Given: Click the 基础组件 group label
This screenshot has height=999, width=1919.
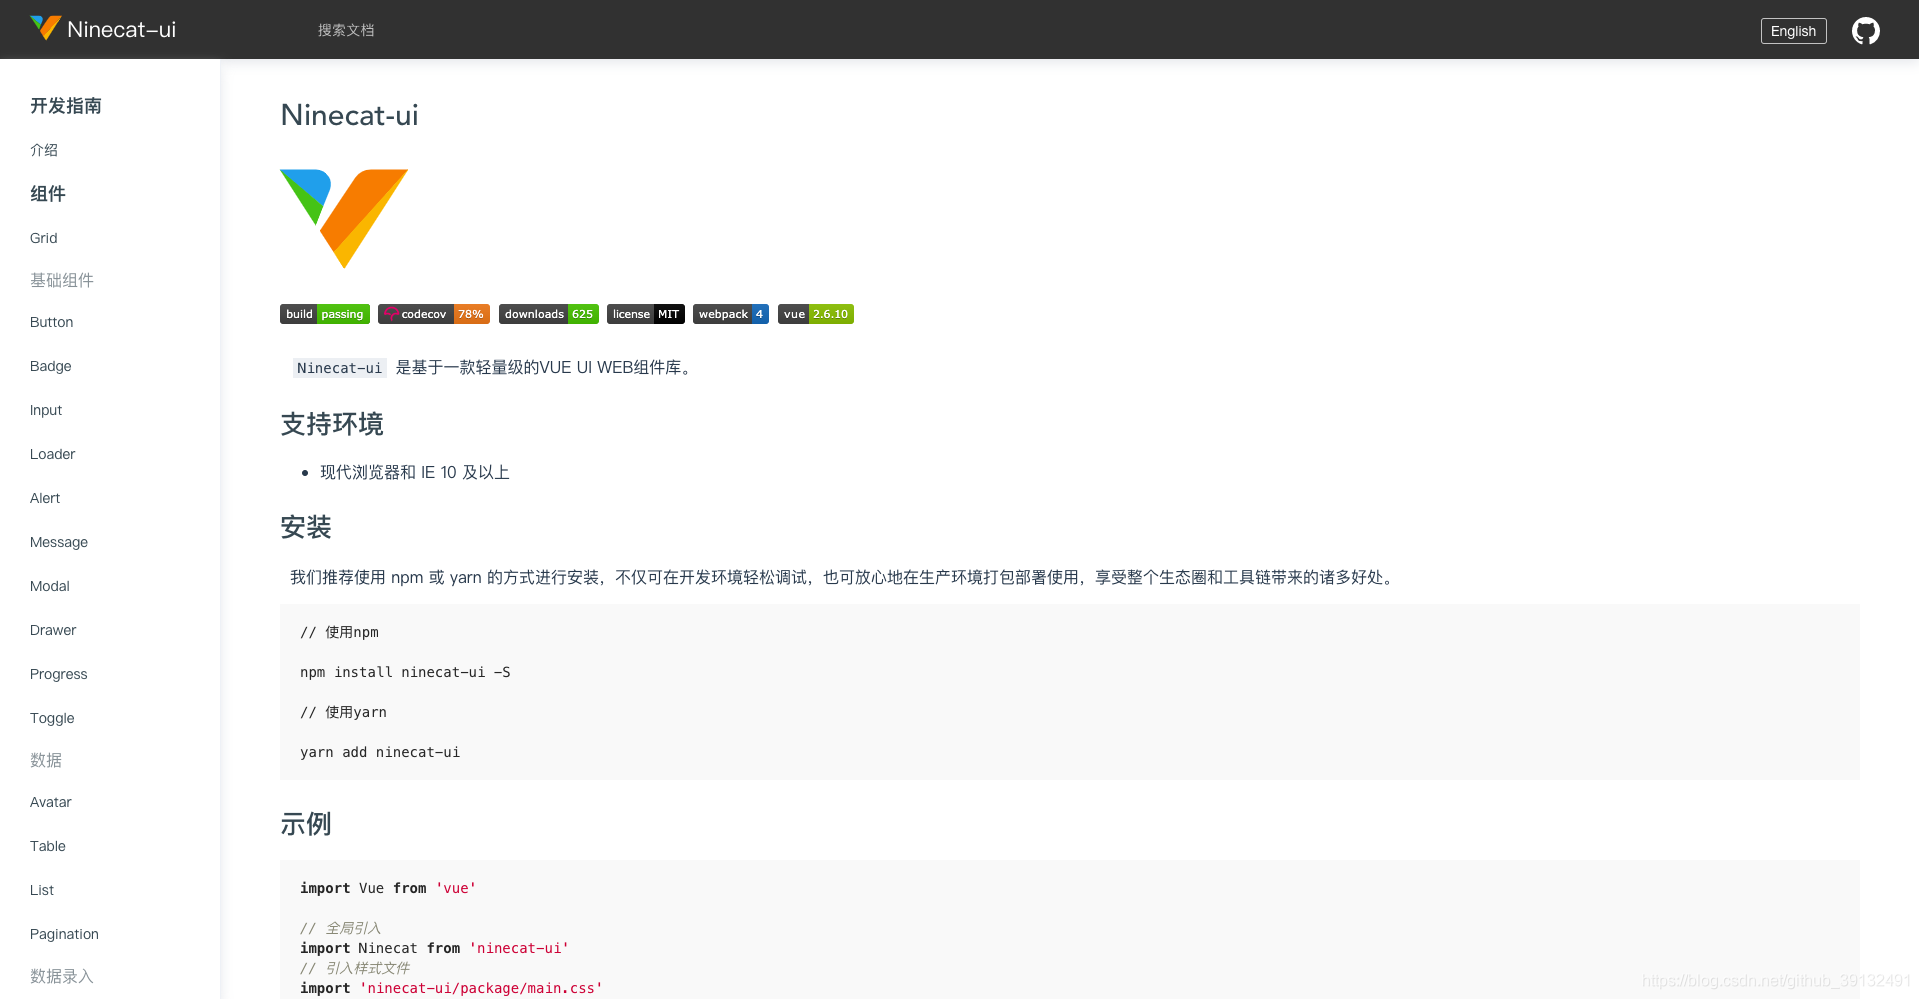Looking at the screenshot, I should click(x=62, y=280).
